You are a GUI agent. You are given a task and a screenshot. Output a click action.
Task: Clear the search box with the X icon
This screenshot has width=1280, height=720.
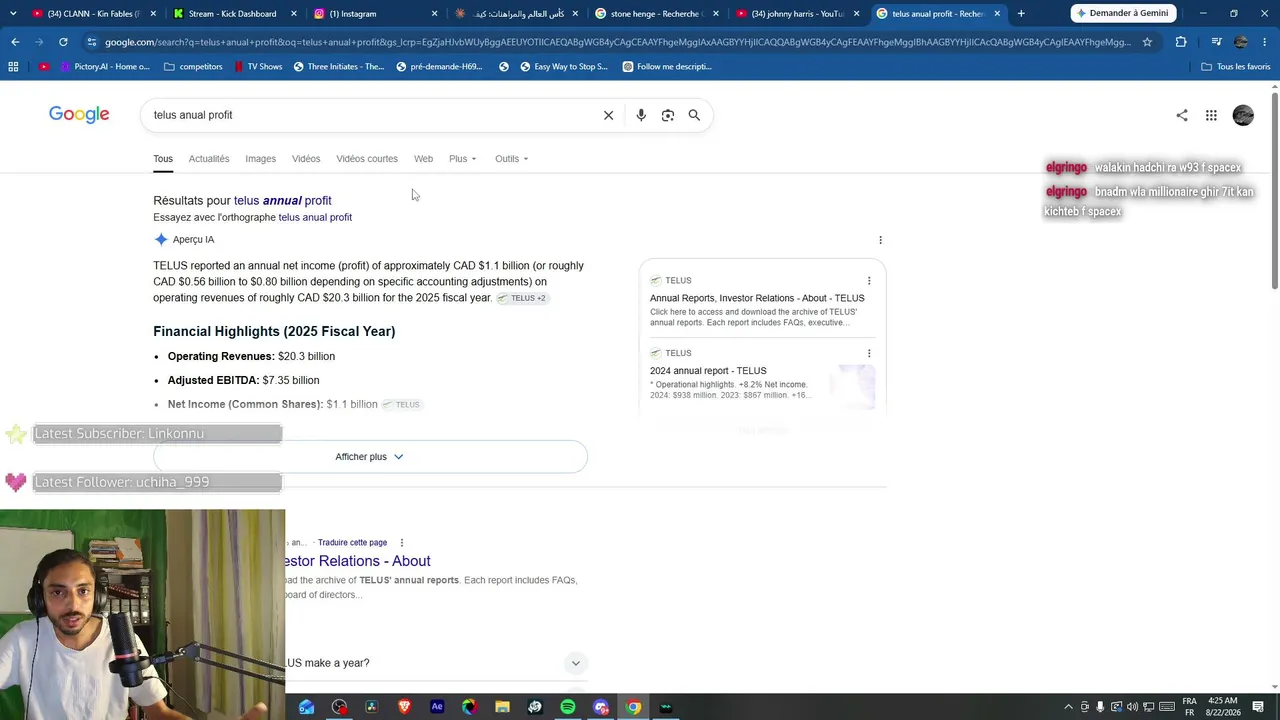608,115
